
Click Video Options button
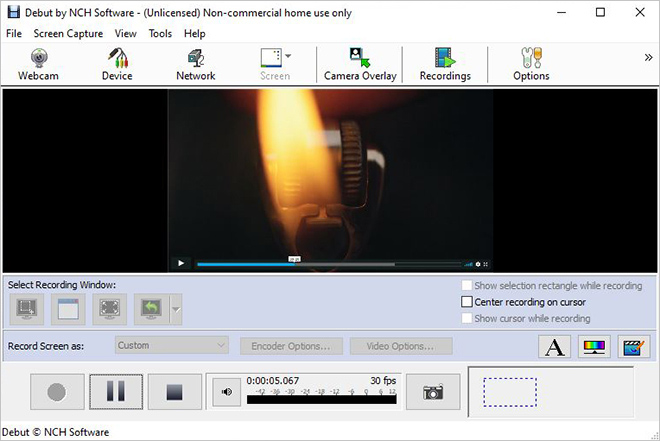point(401,346)
